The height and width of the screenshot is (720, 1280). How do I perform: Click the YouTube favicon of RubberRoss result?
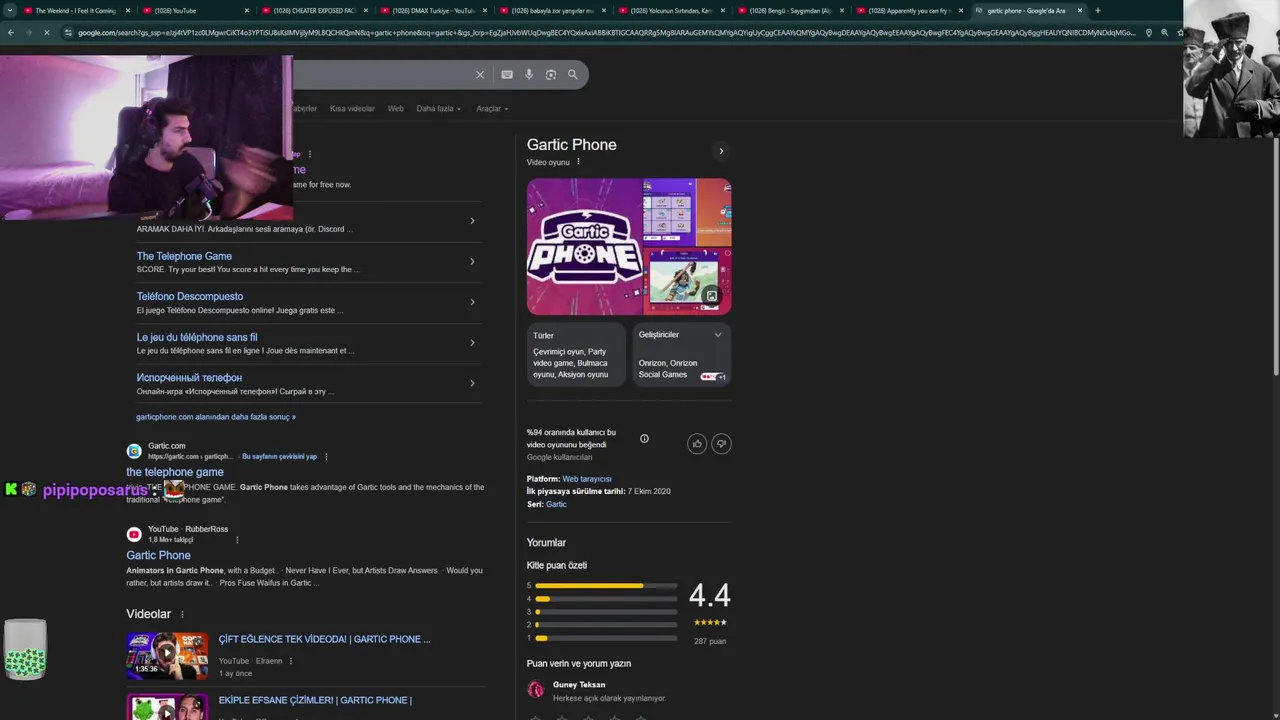pyautogui.click(x=134, y=534)
